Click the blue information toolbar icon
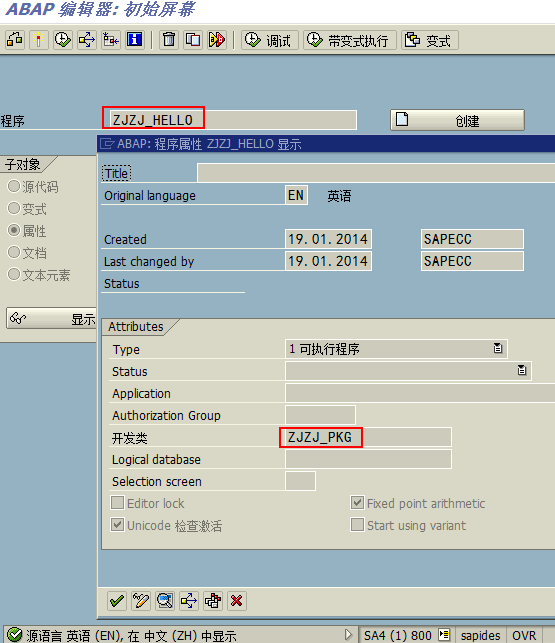The image size is (555, 643). (x=135, y=40)
